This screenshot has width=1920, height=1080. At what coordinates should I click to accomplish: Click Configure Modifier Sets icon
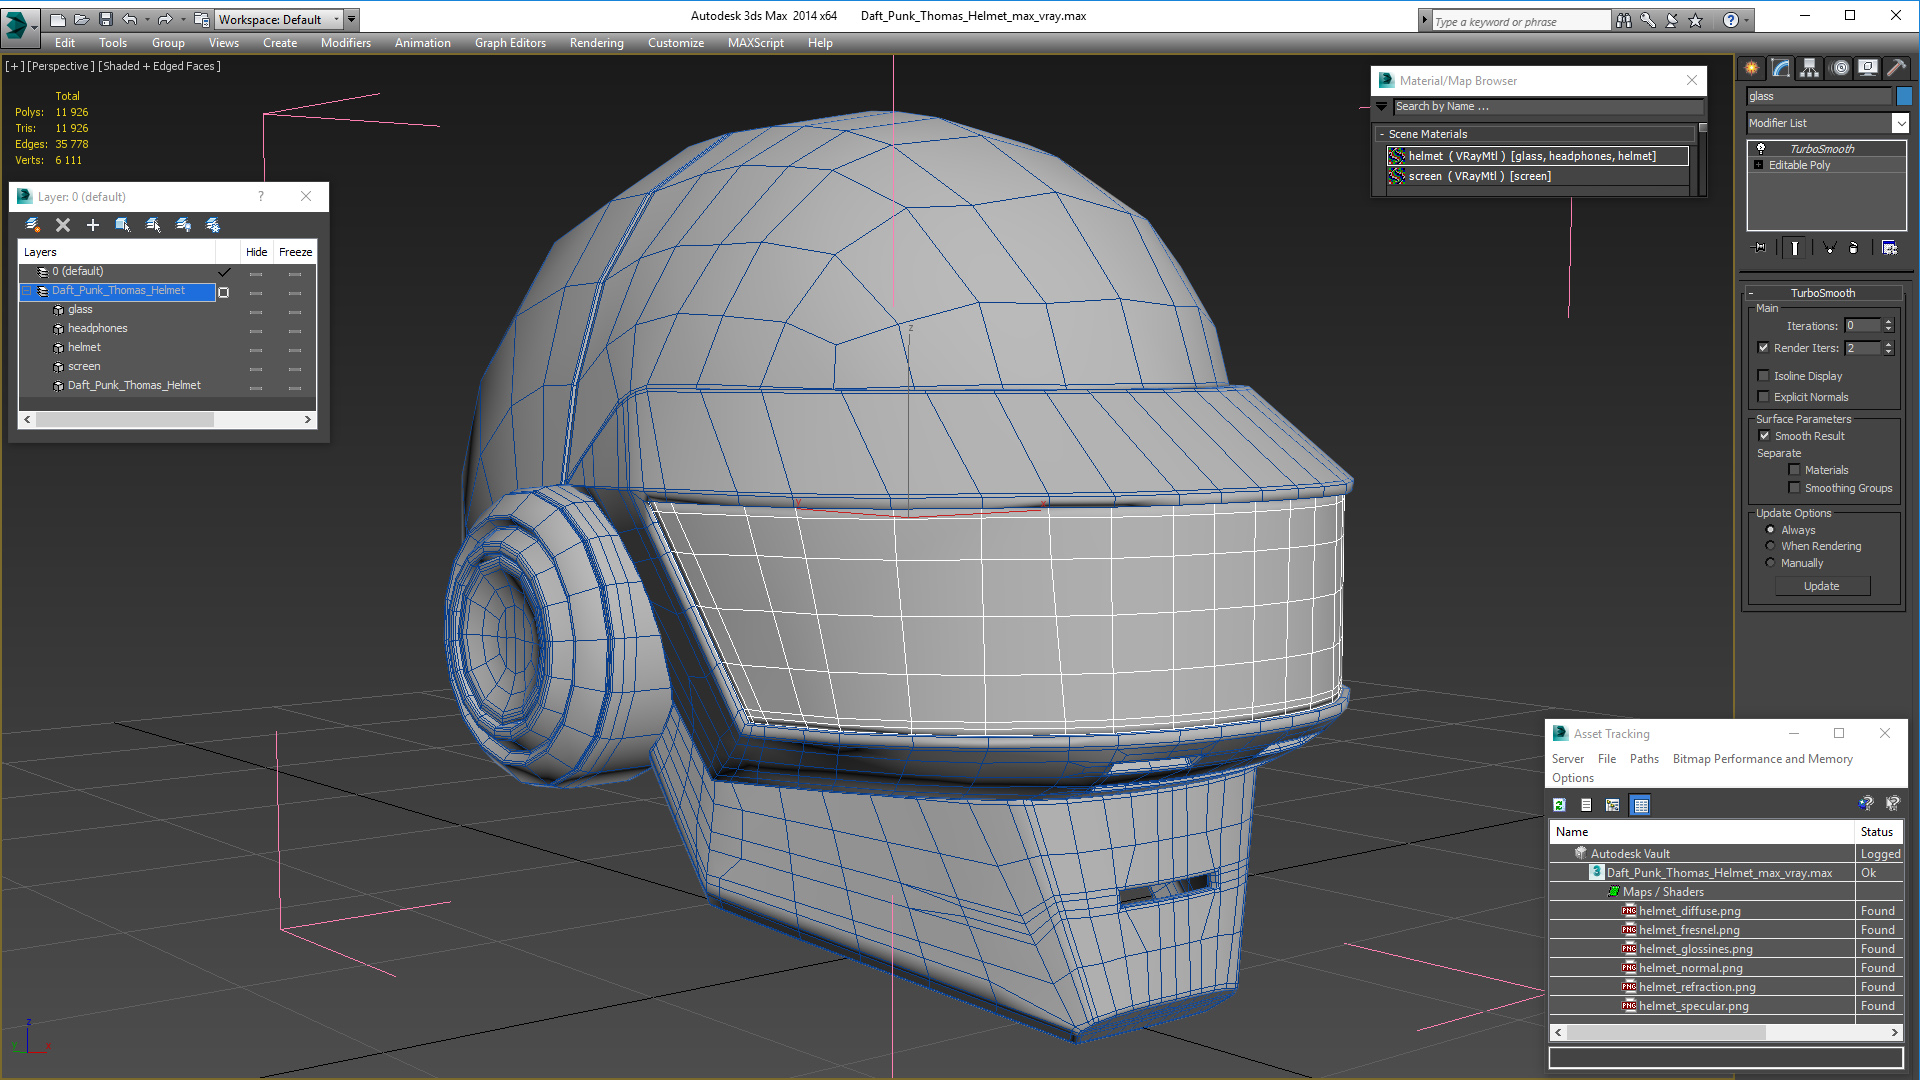[x=1890, y=248]
